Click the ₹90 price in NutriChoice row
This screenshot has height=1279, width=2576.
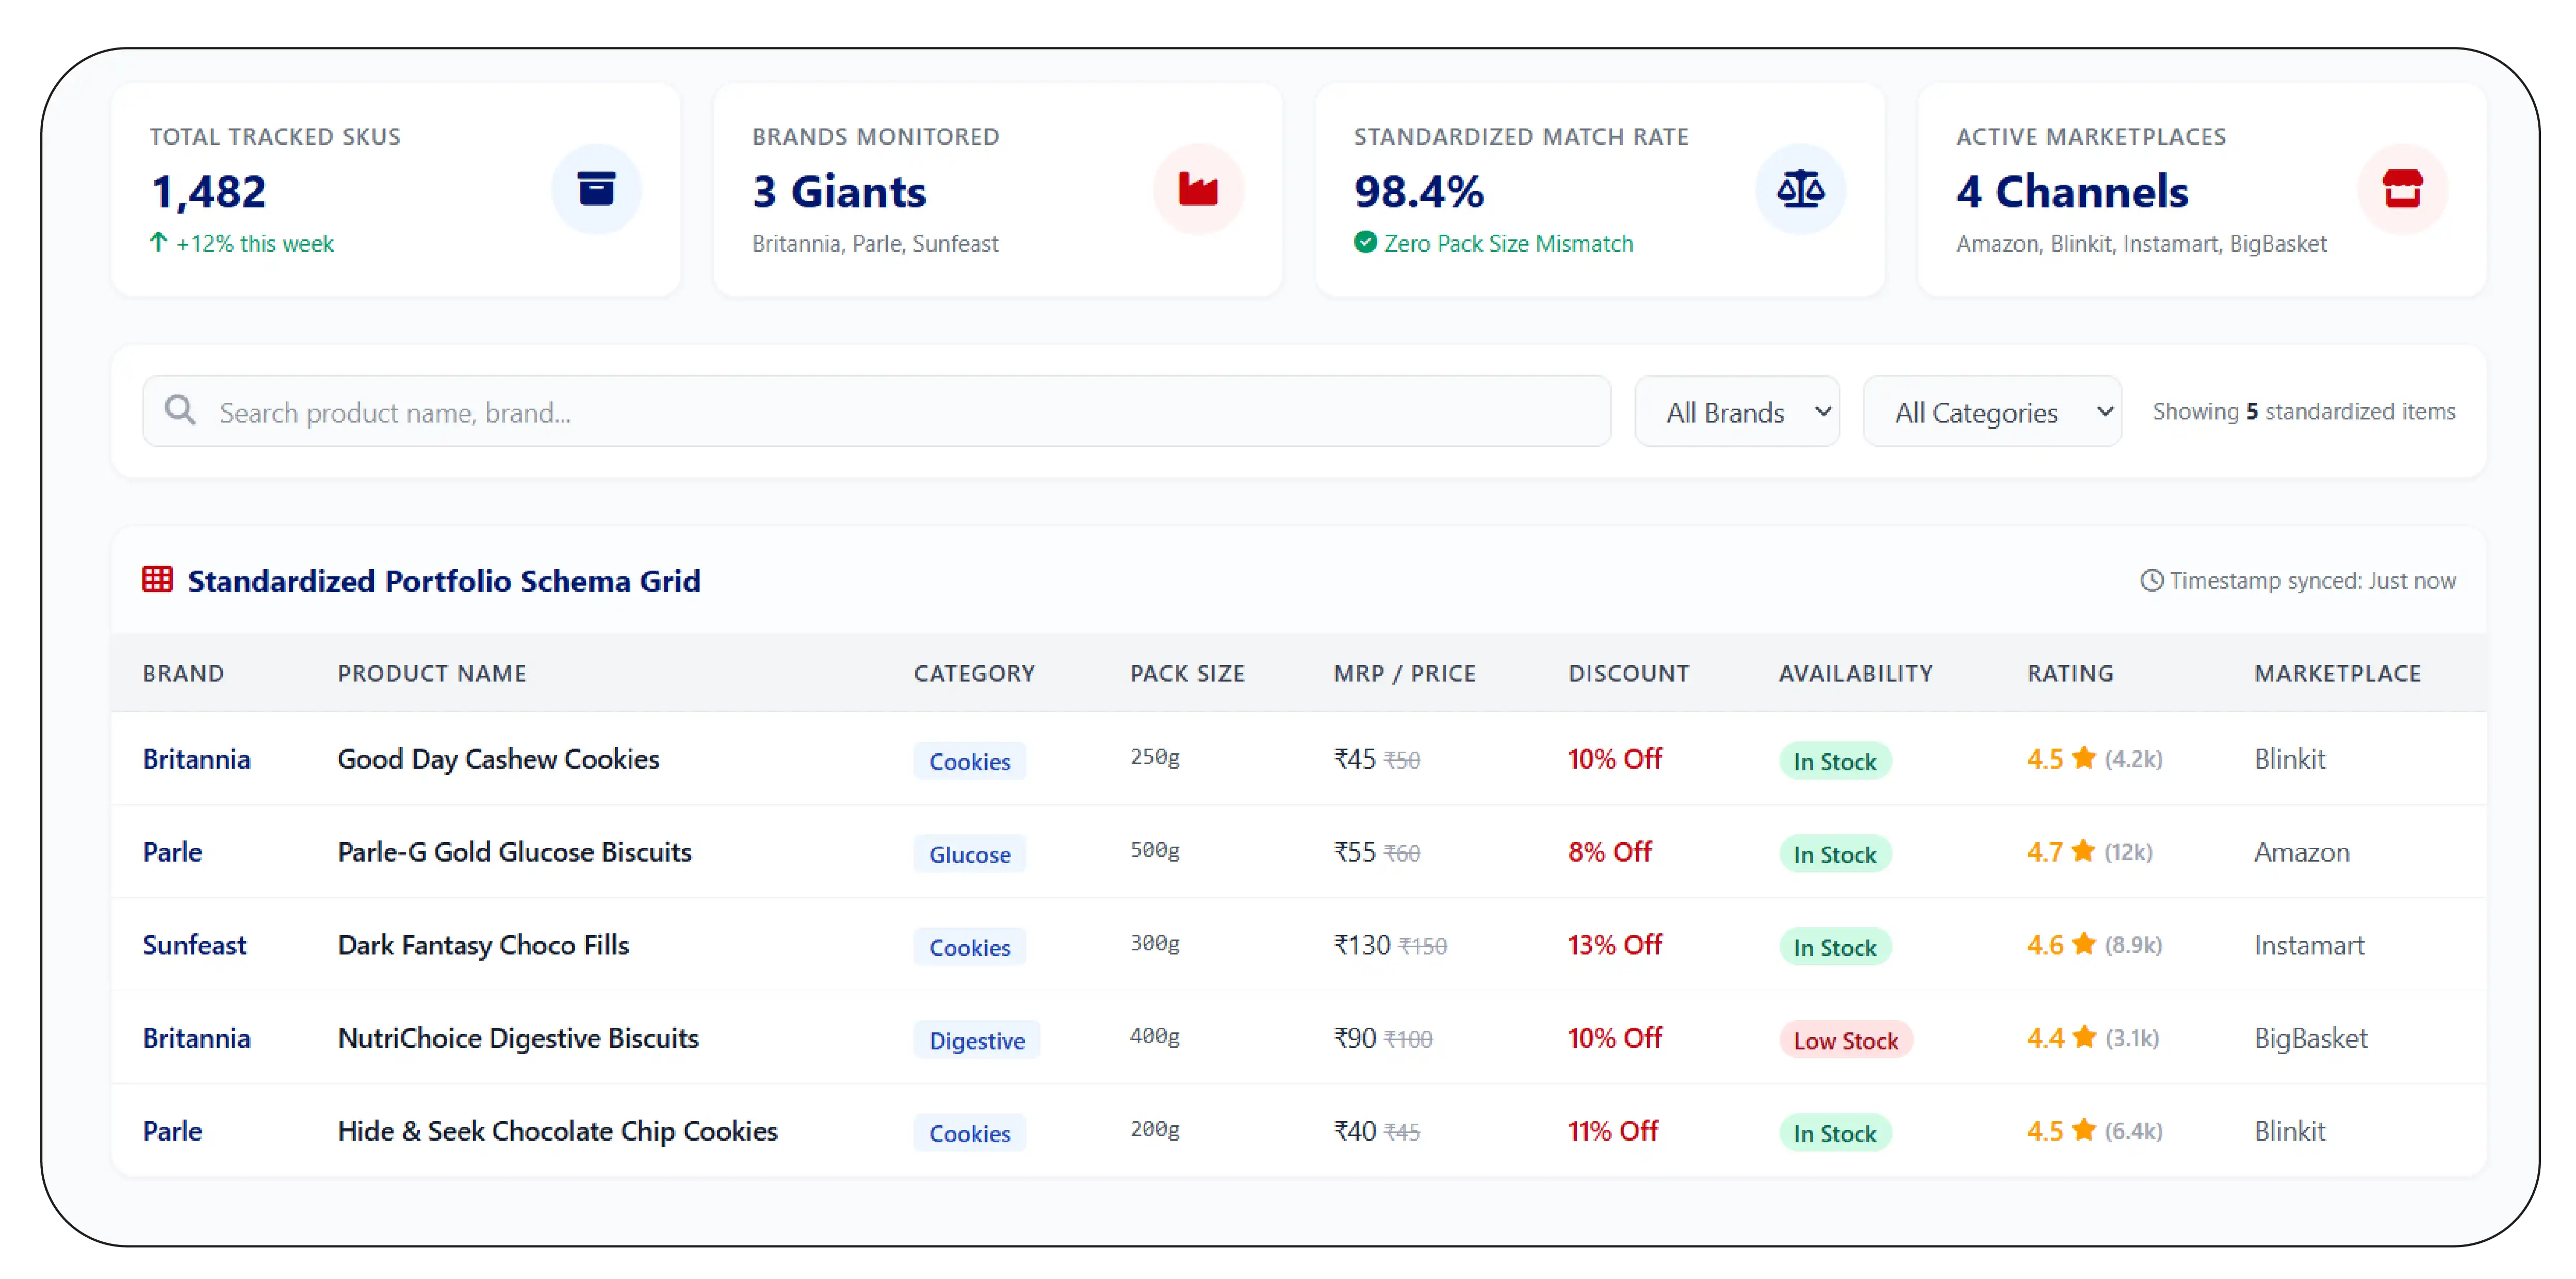(x=1355, y=1038)
